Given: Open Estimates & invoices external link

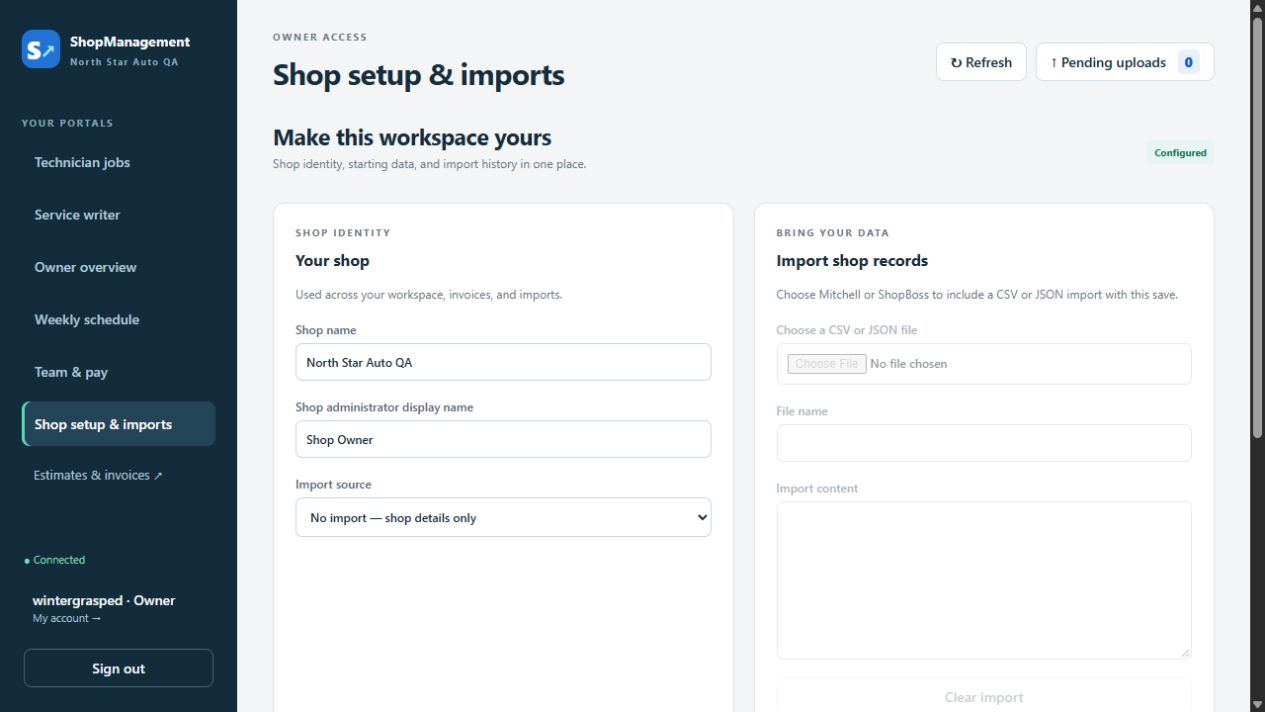Looking at the screenshot, I should coord(98,475).
